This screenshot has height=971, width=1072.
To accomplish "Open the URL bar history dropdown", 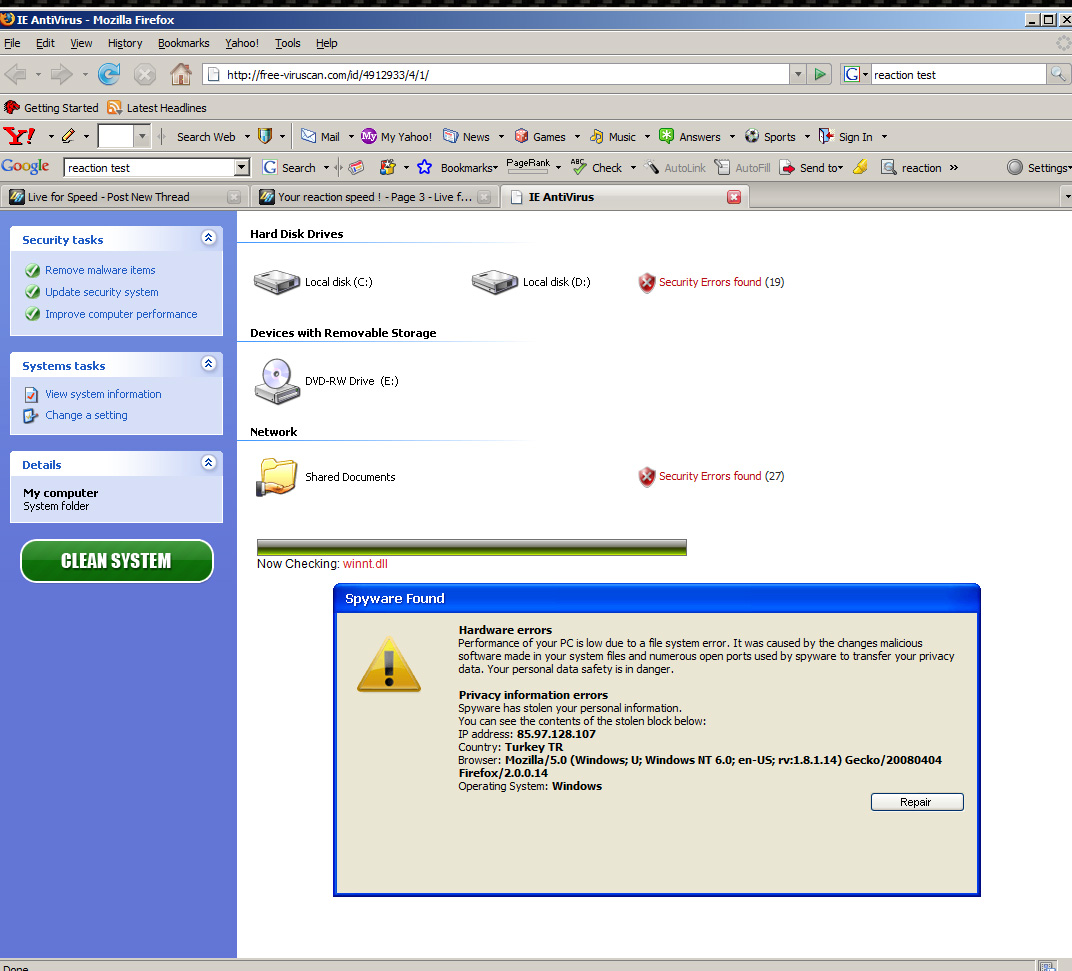I will (797, 74).
